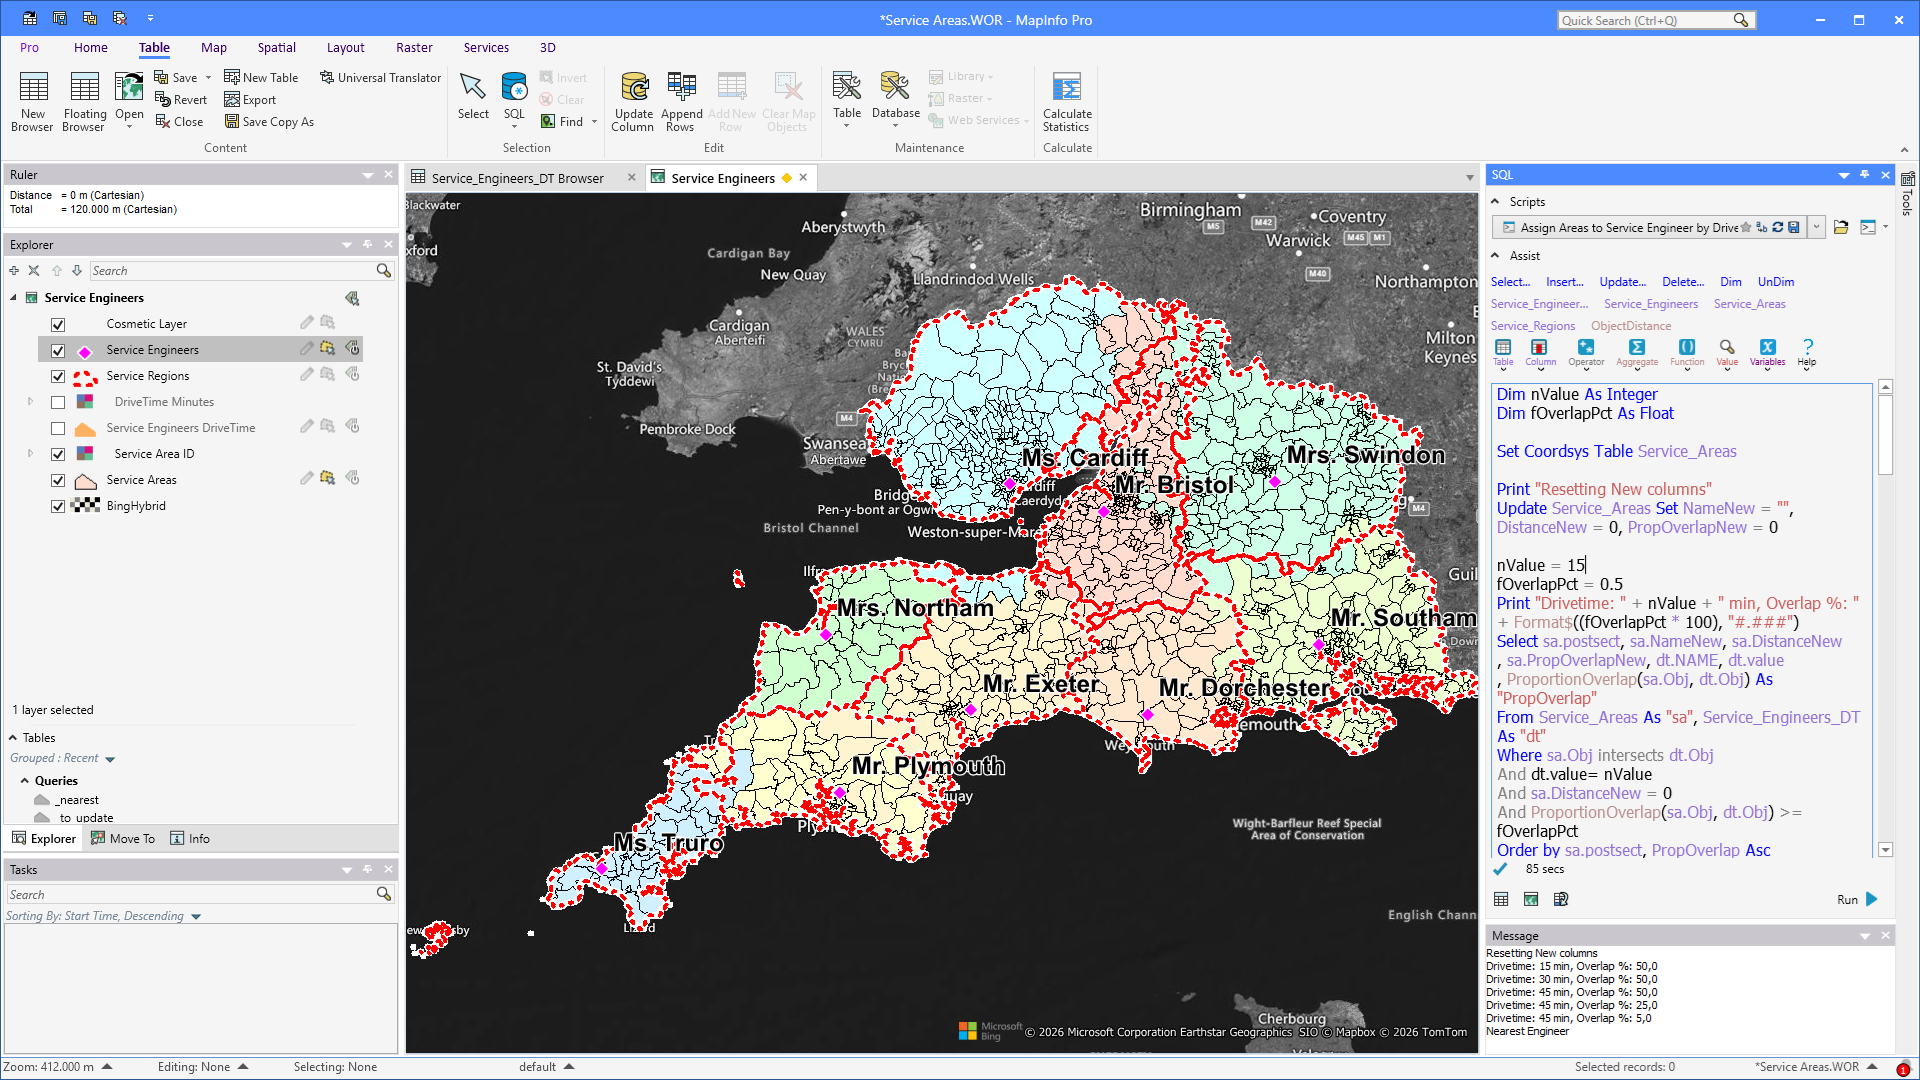Screen dimensions: 1920x1080
Task: Click the Select... assist link
Action: (1510, 282)
